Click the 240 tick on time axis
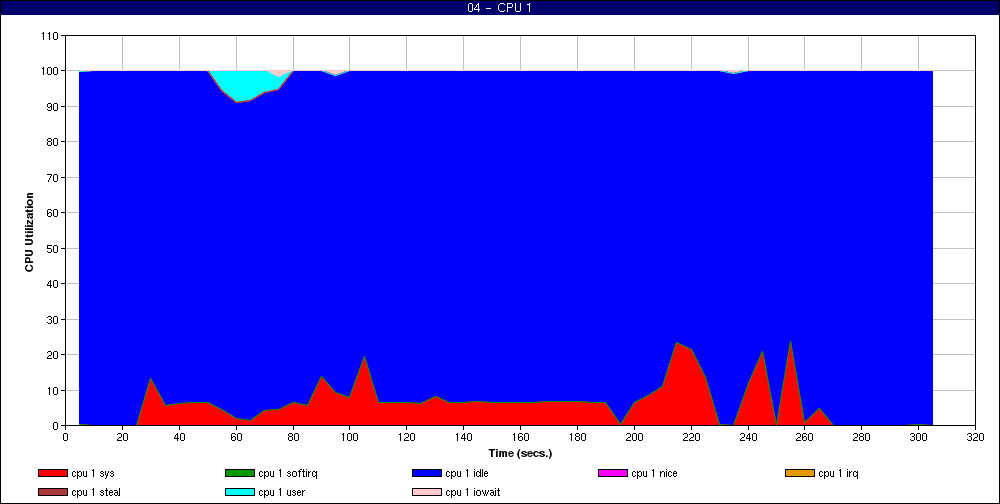The height and width of the screenshot is (504, 1000). [748, 436]
